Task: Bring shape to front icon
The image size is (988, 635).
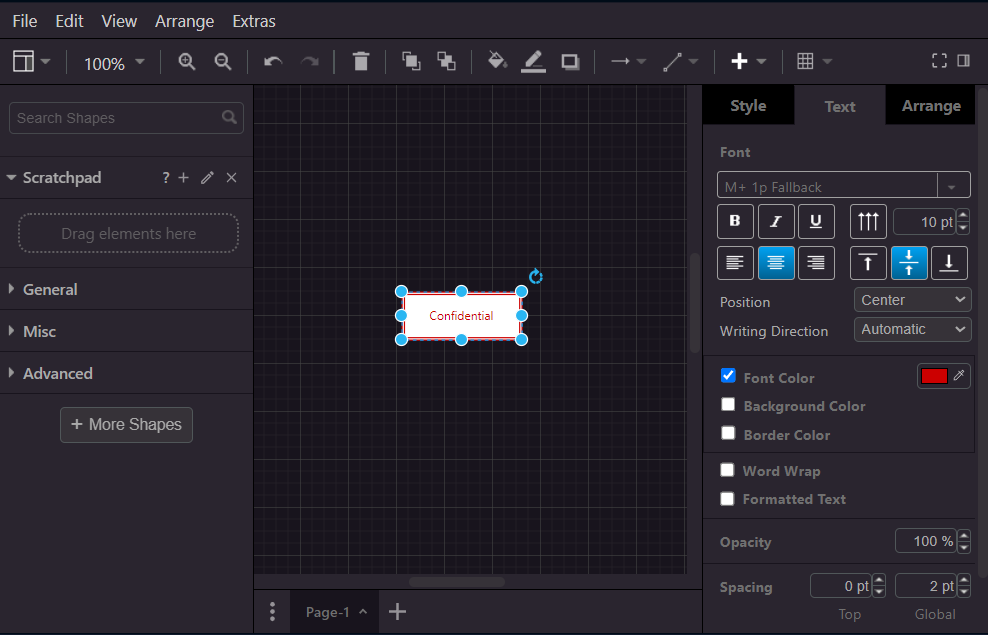Action: tap(411, 61)
